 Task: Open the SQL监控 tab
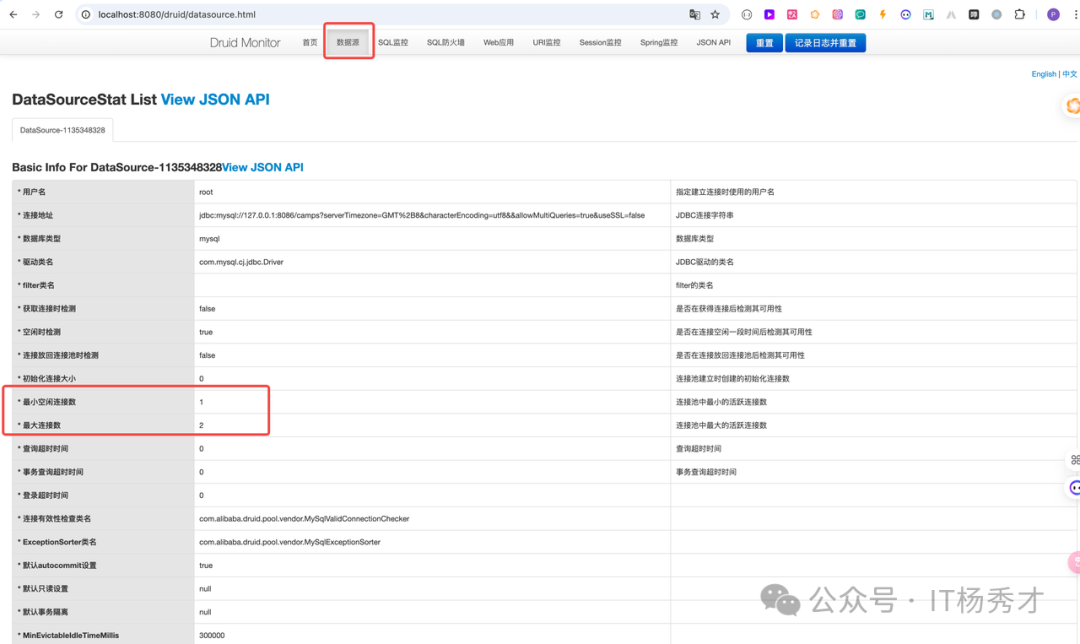point(393,43)
